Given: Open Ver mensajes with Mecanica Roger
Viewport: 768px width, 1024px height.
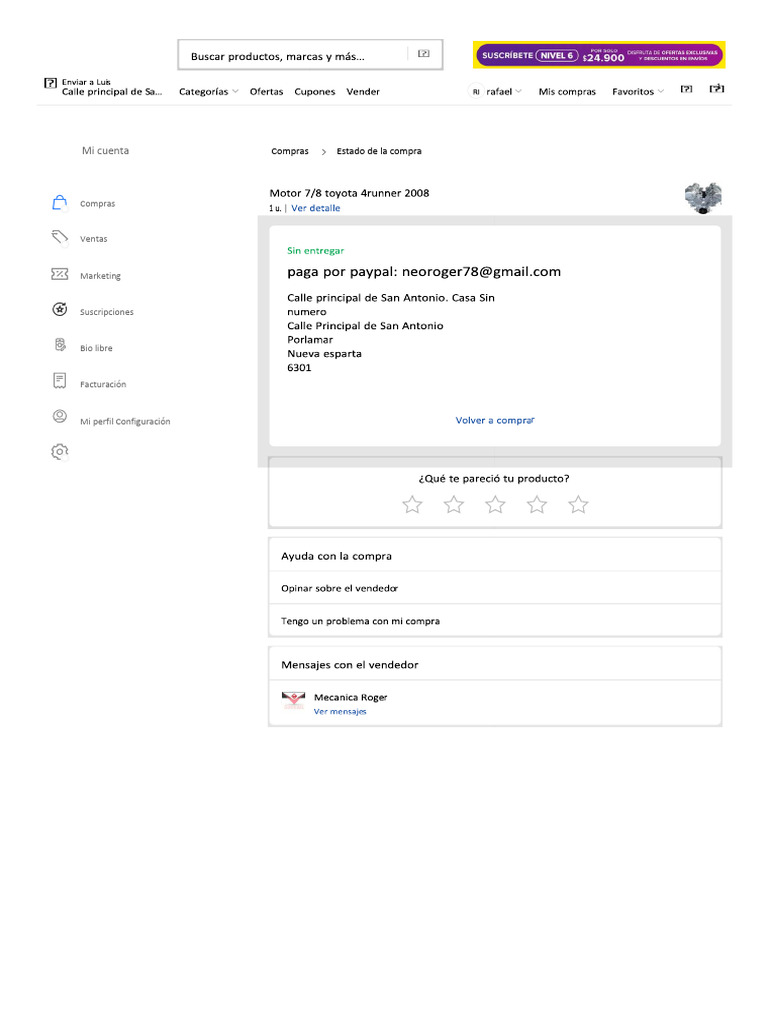Looking at the screenshot, I should (x=340, y=712).
